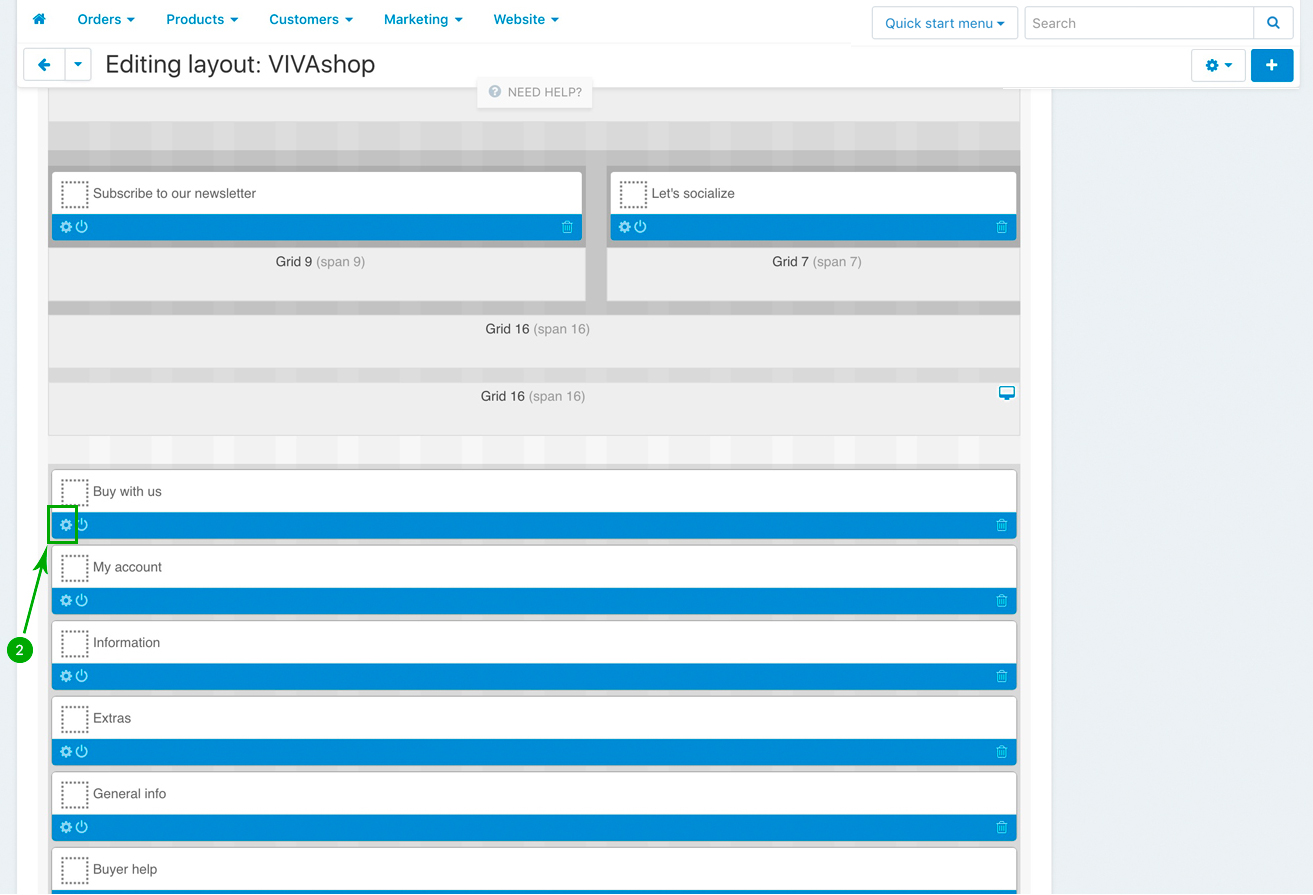Open settings gear for Extras block

pos(66,752)
